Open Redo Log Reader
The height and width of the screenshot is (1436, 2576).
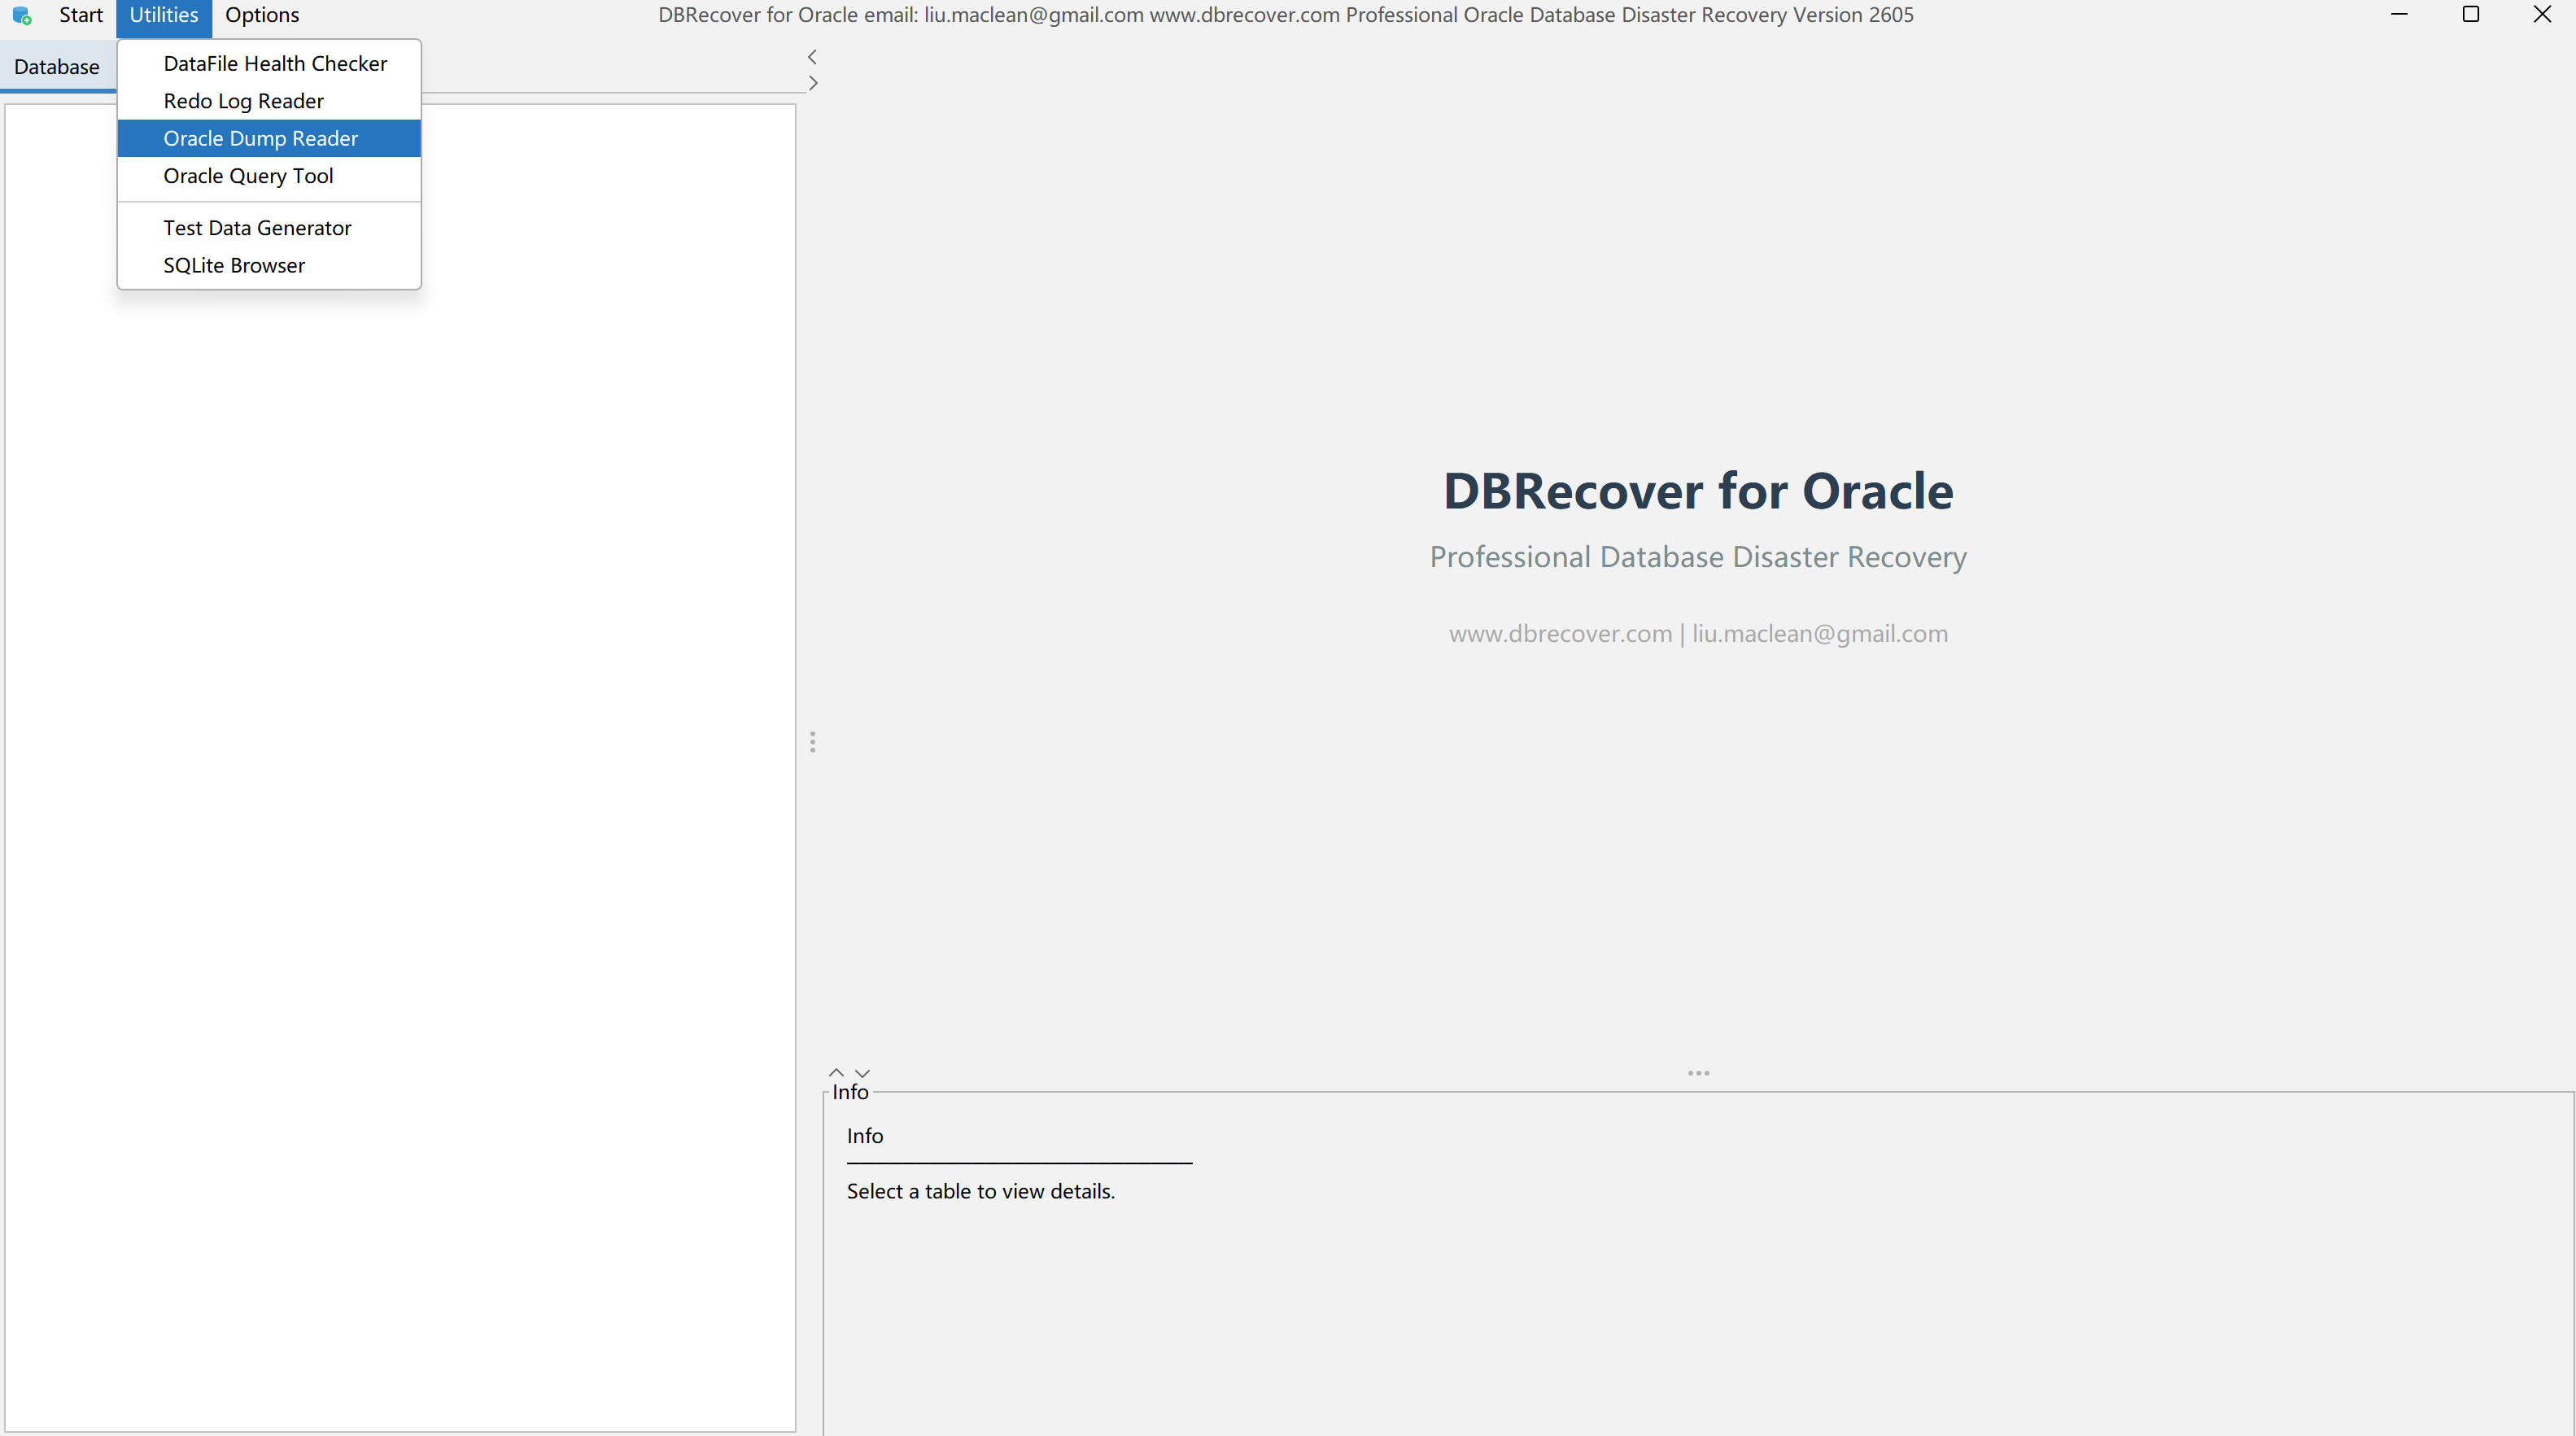269,101
